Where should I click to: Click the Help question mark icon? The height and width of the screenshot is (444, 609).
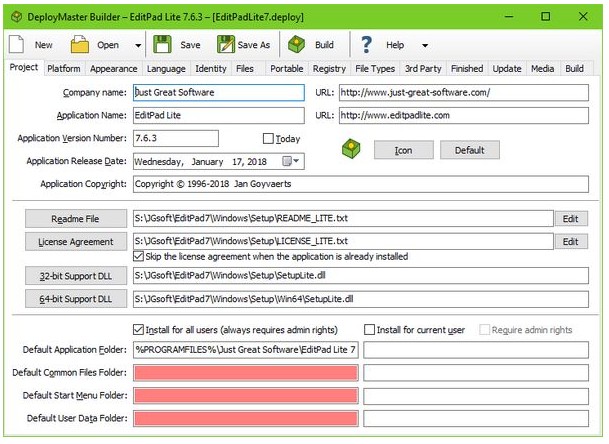pyautogui.click(x=366, y=45)
